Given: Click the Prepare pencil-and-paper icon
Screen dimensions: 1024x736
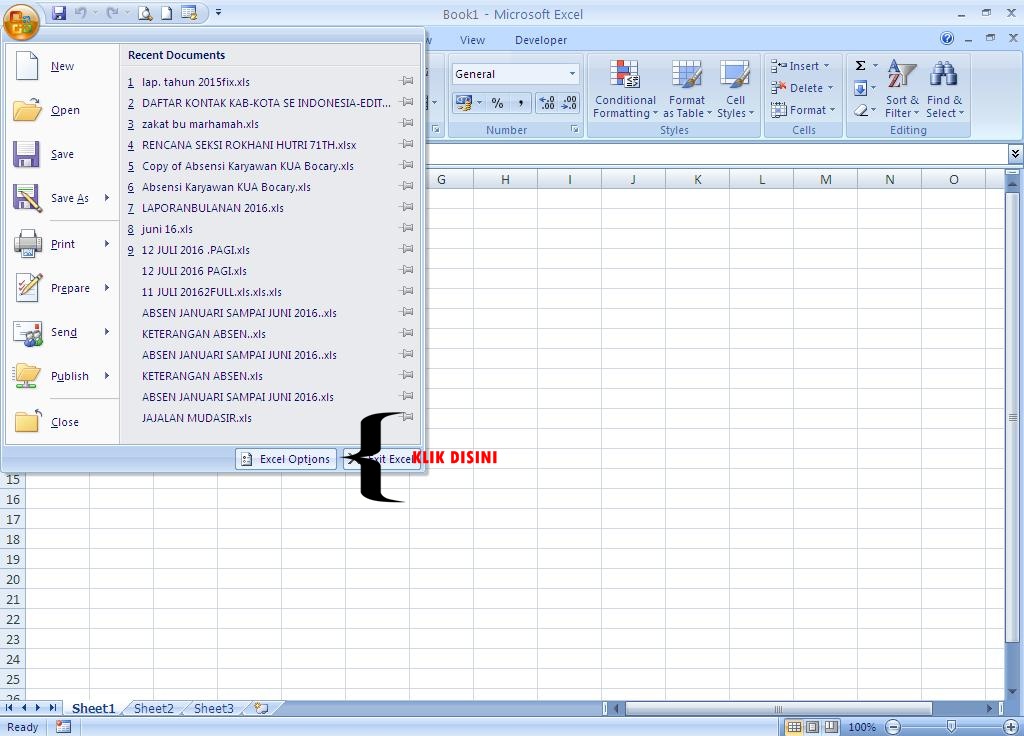Looking at the screenshot, I should (28, 287).
